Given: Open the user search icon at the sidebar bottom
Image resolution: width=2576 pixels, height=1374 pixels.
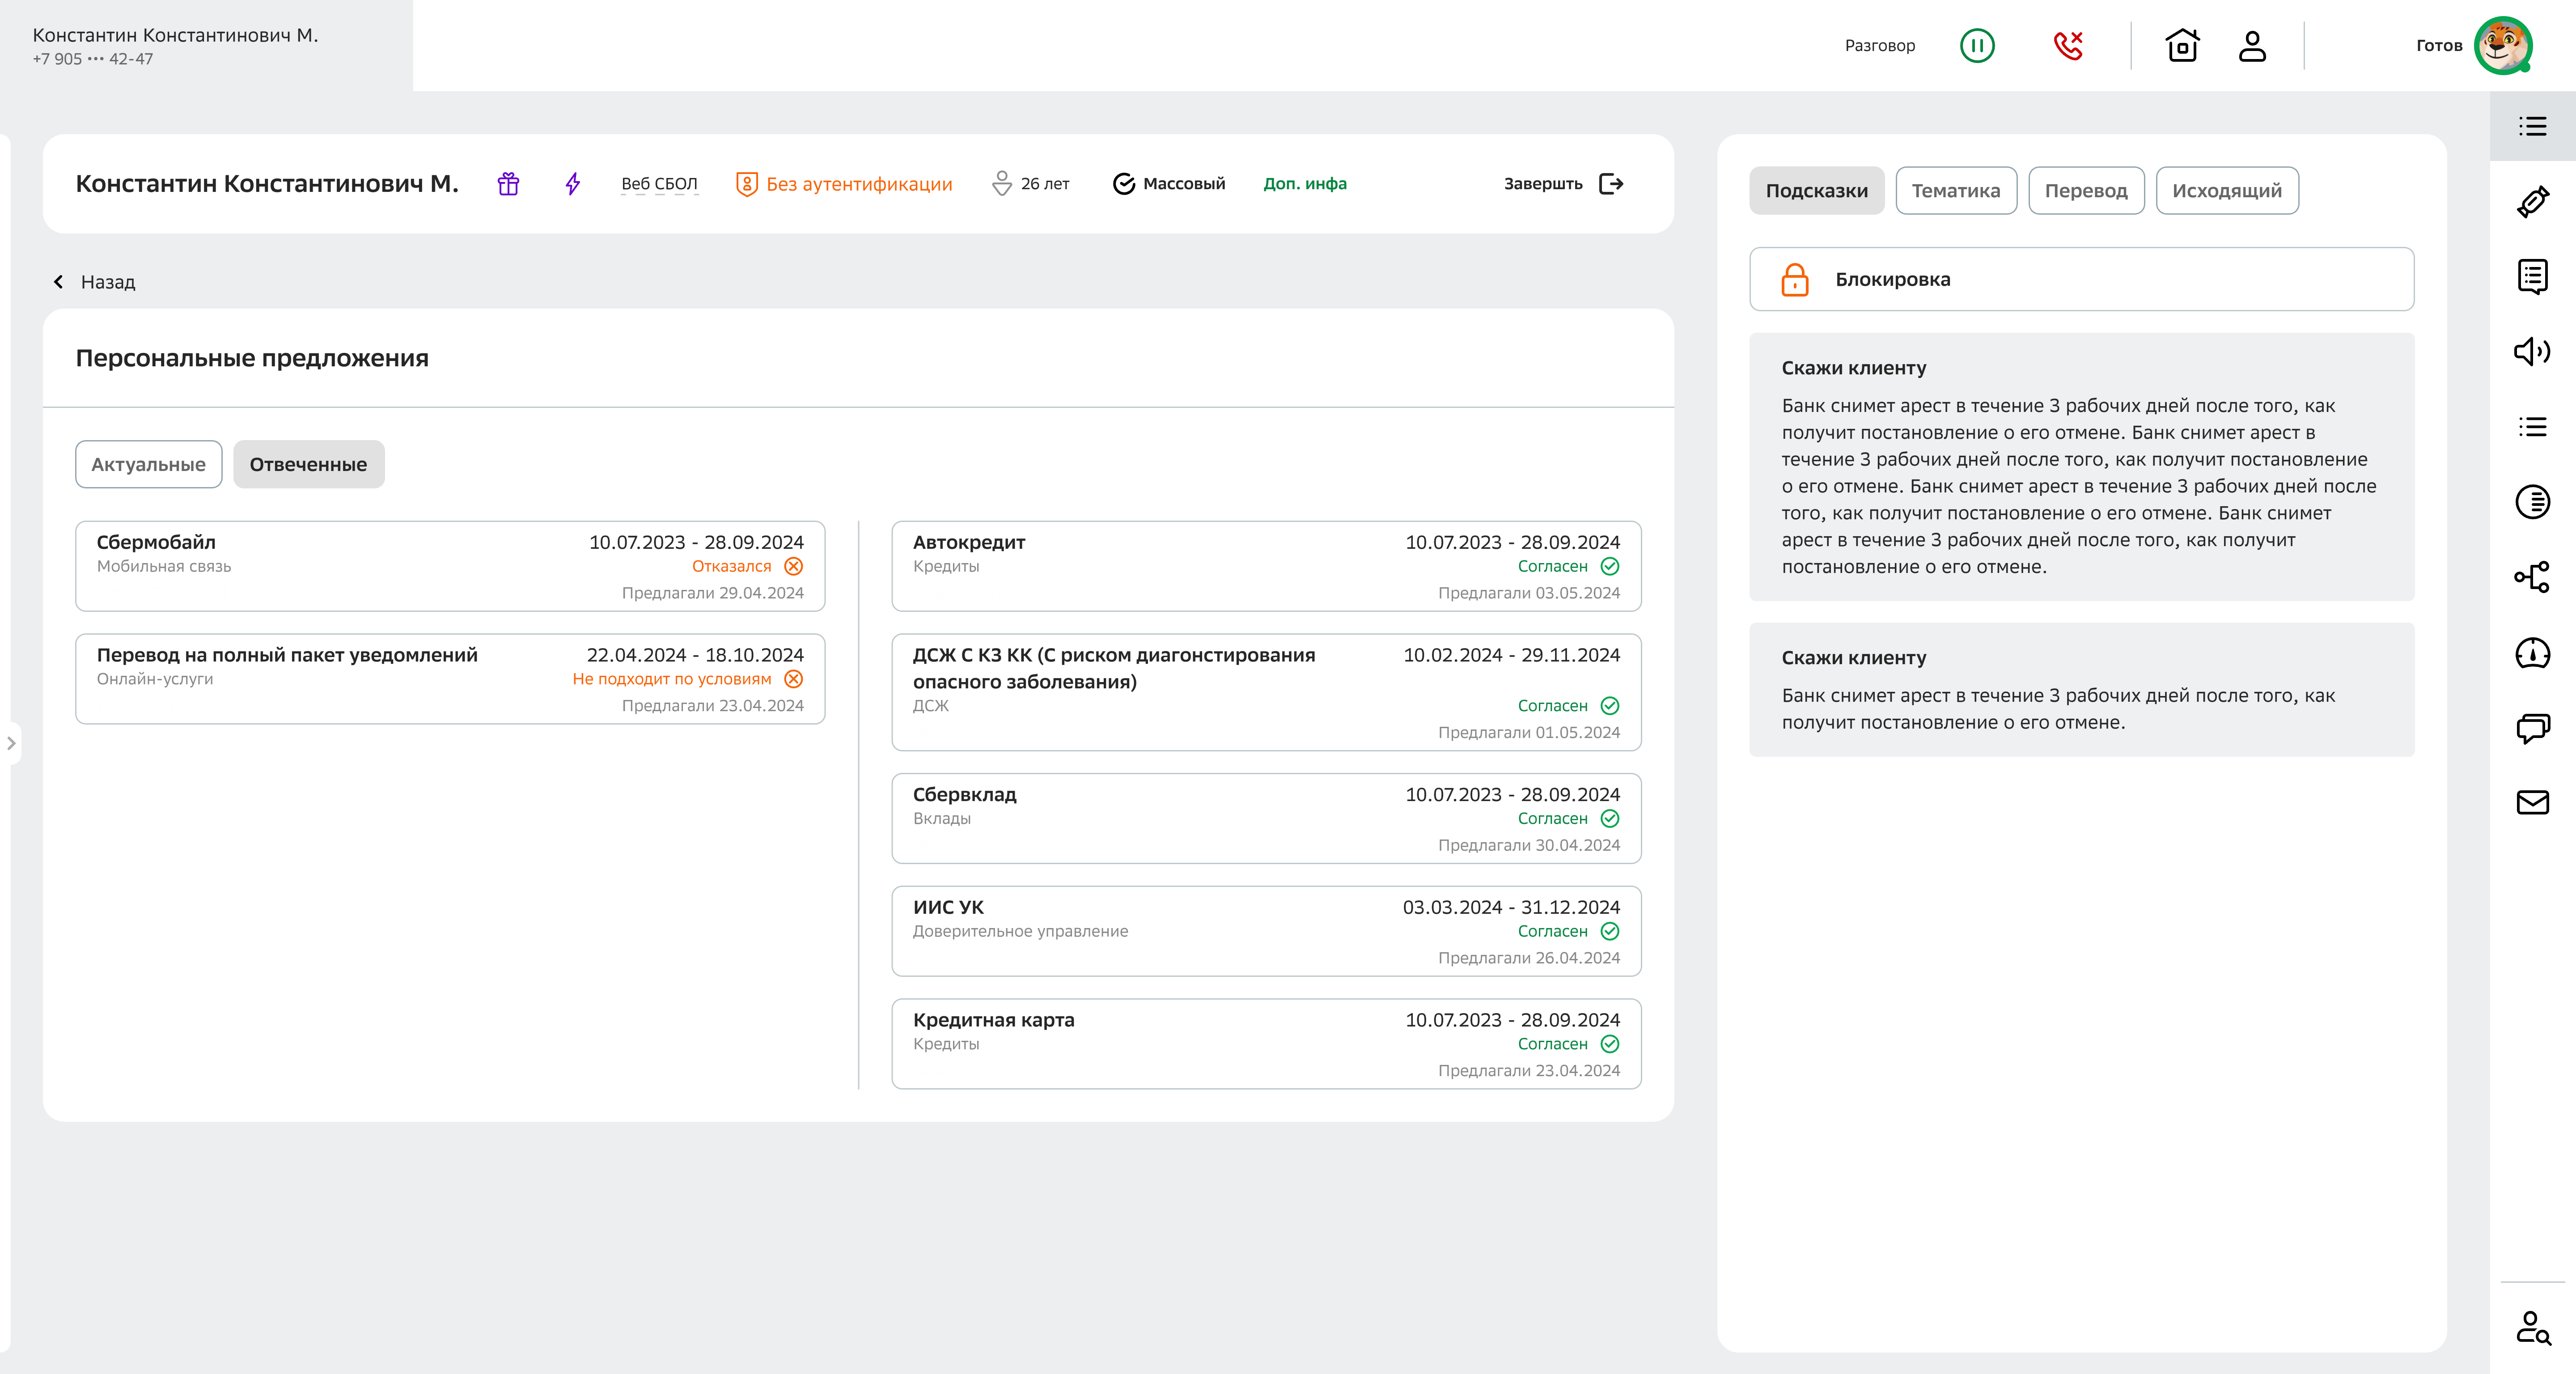Looking at the screenshot, I should coord(2532,1328).
